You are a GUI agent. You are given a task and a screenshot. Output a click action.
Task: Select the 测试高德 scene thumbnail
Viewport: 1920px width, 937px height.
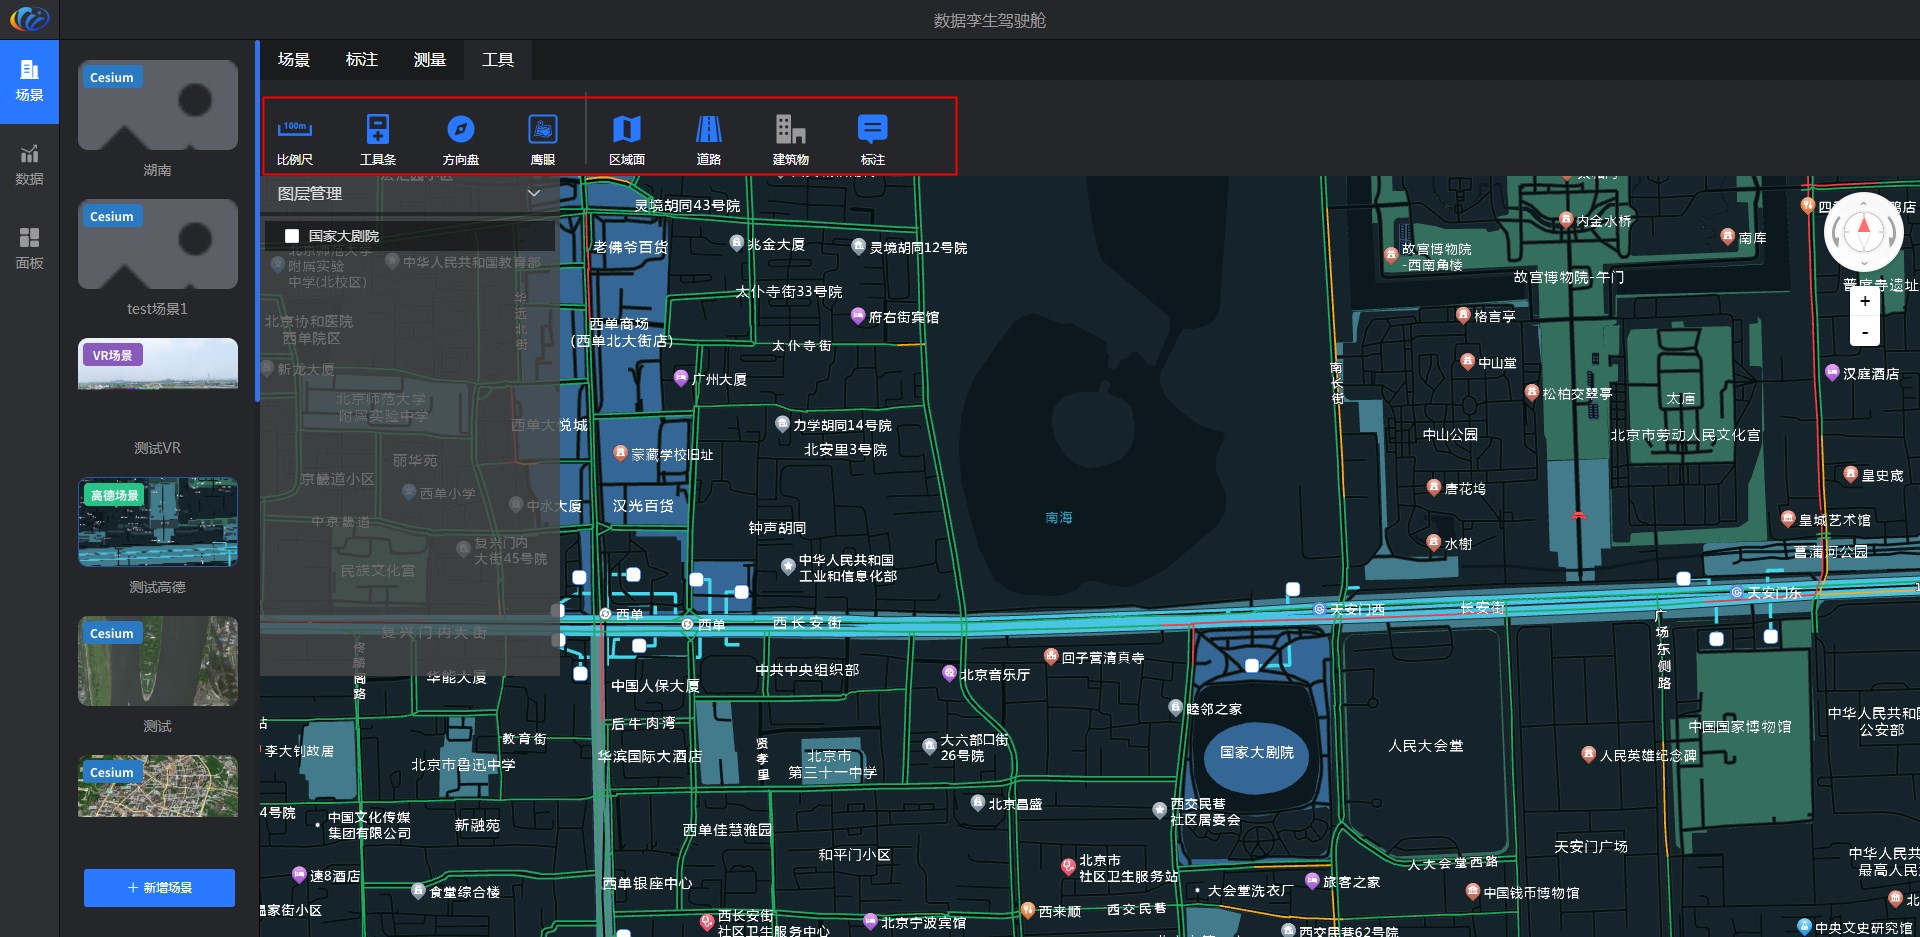tap(158, 522)
